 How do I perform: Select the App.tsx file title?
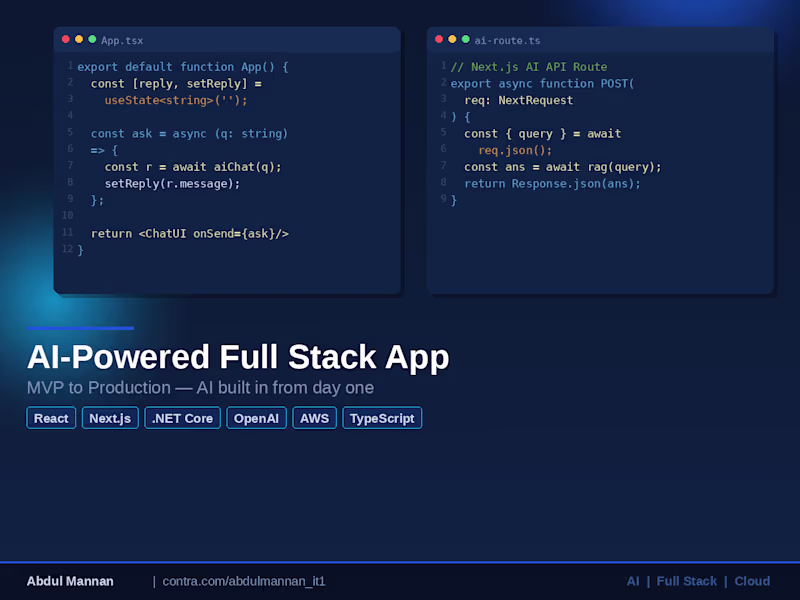(122, 40)
